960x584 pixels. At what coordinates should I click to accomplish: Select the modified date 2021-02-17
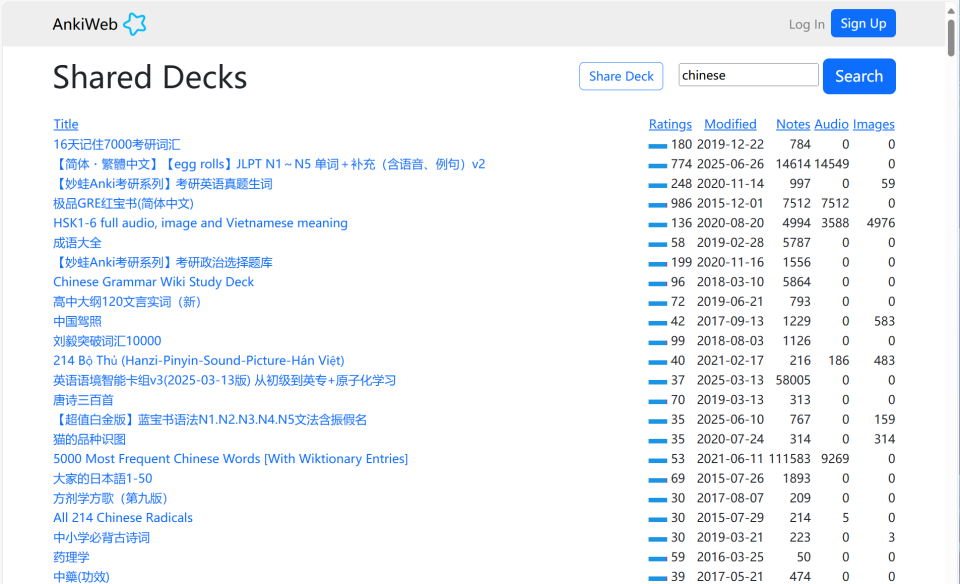pos(730,361)
